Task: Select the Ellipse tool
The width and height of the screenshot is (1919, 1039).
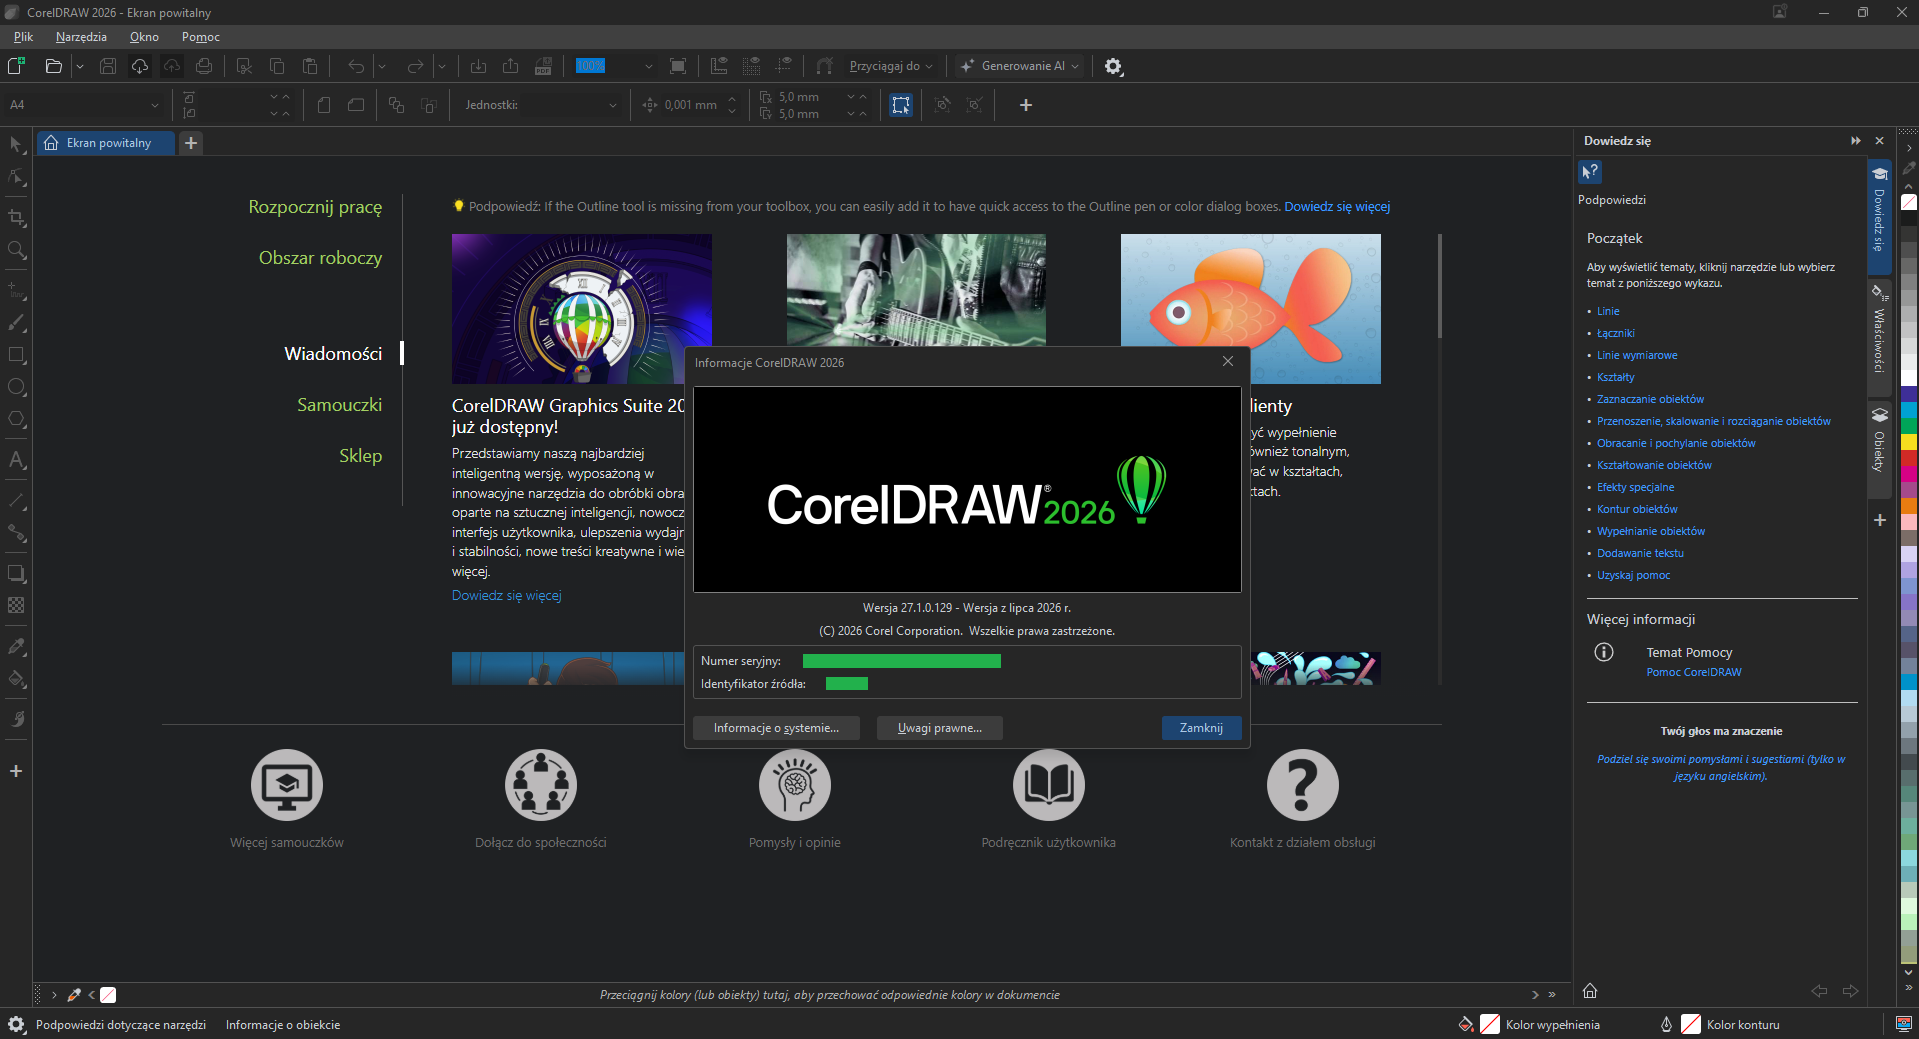Action: click(16, 387)
